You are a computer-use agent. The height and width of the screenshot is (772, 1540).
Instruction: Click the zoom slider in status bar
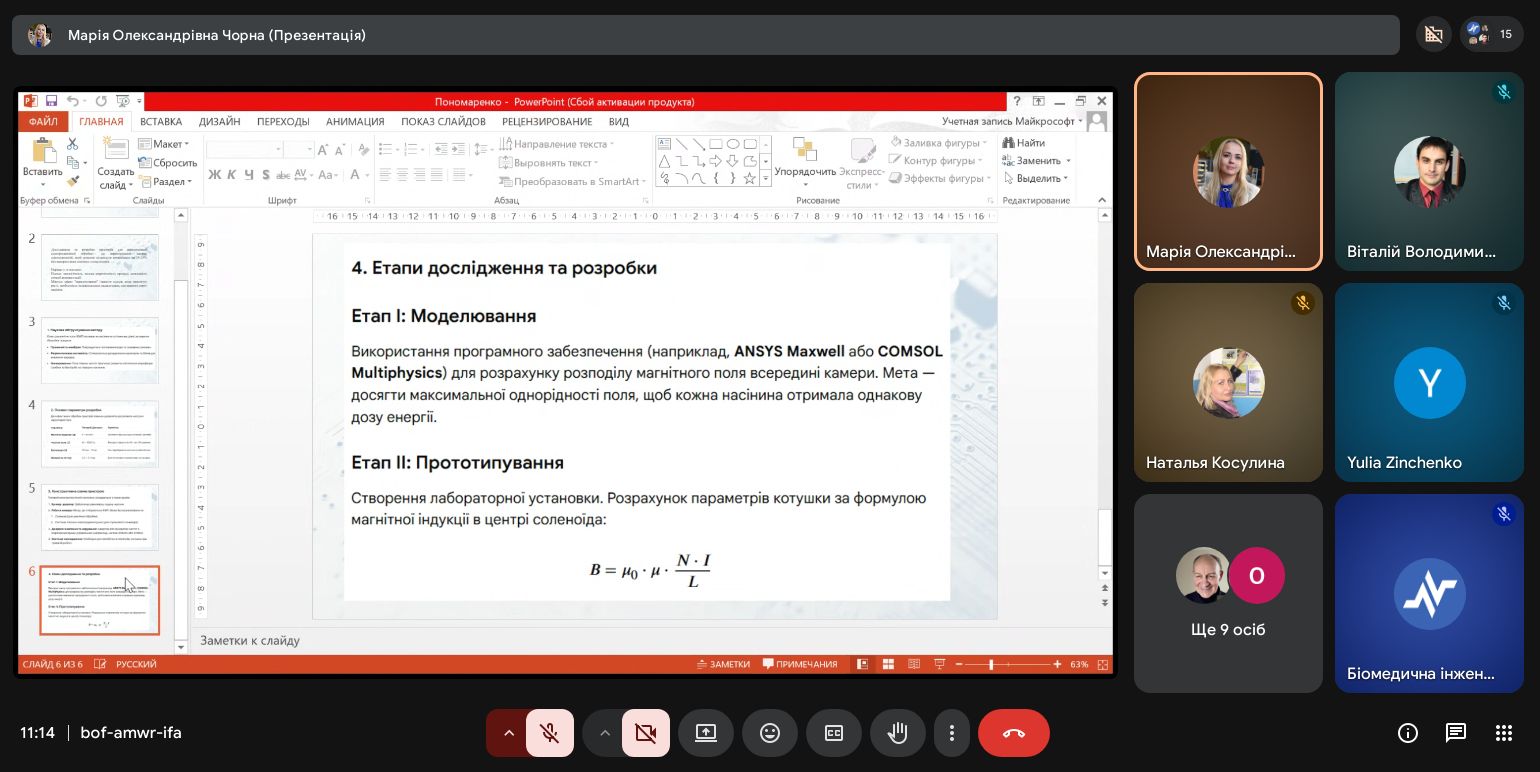pos(991,664)
